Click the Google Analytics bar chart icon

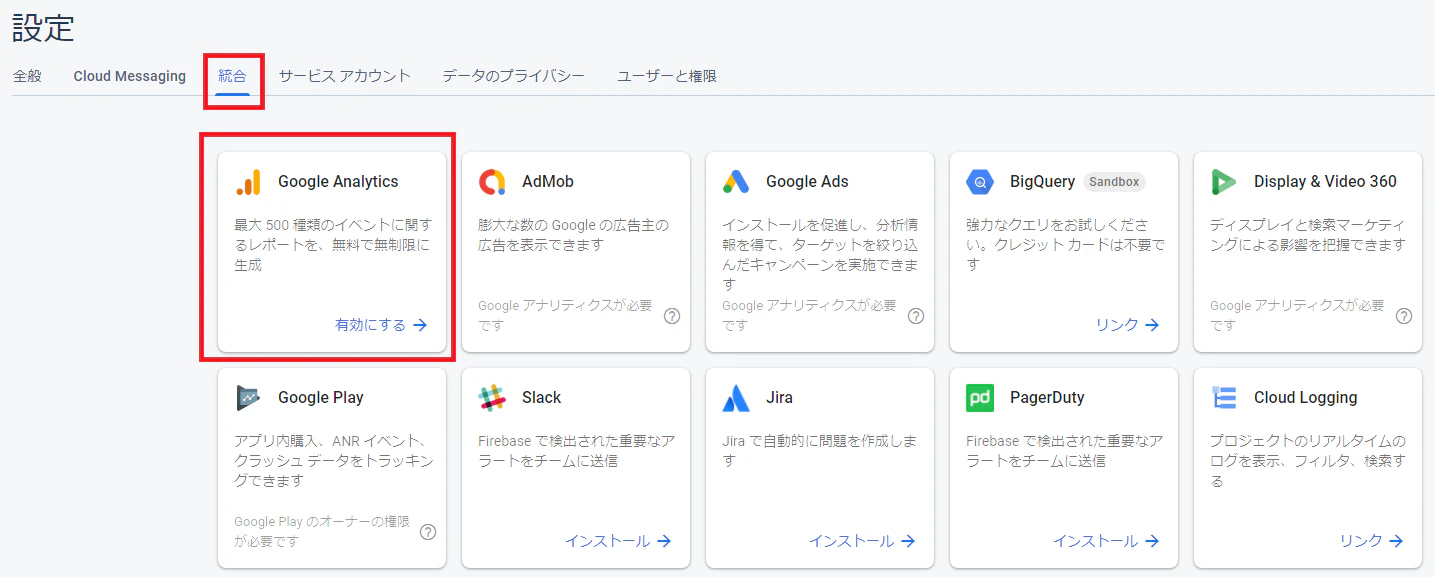(x=248, y=182)
